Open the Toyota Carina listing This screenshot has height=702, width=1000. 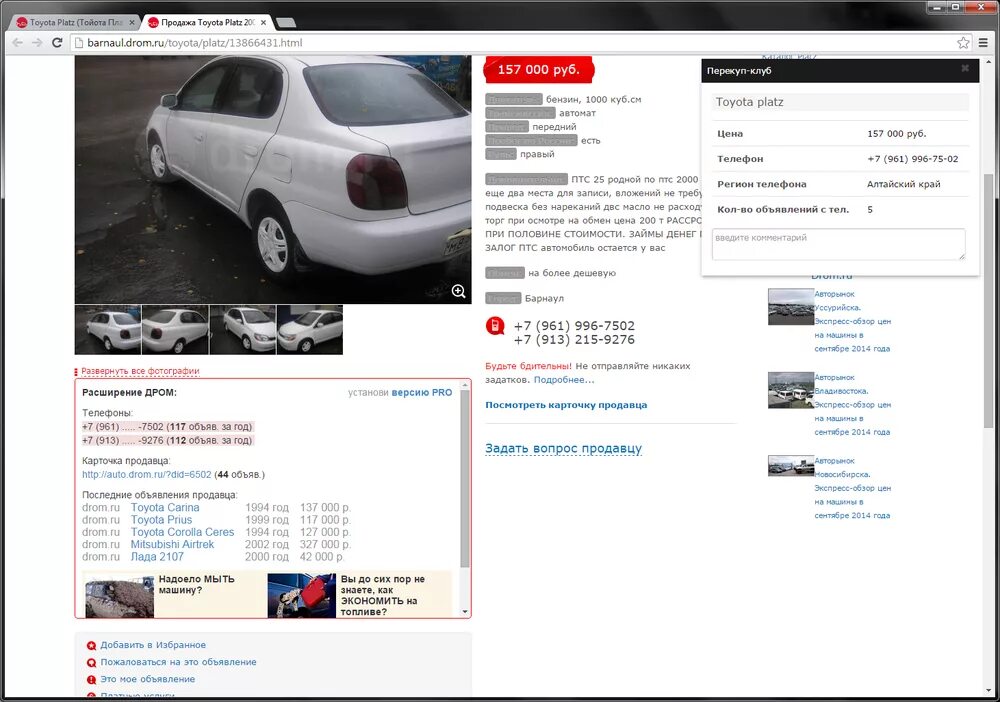165,508
